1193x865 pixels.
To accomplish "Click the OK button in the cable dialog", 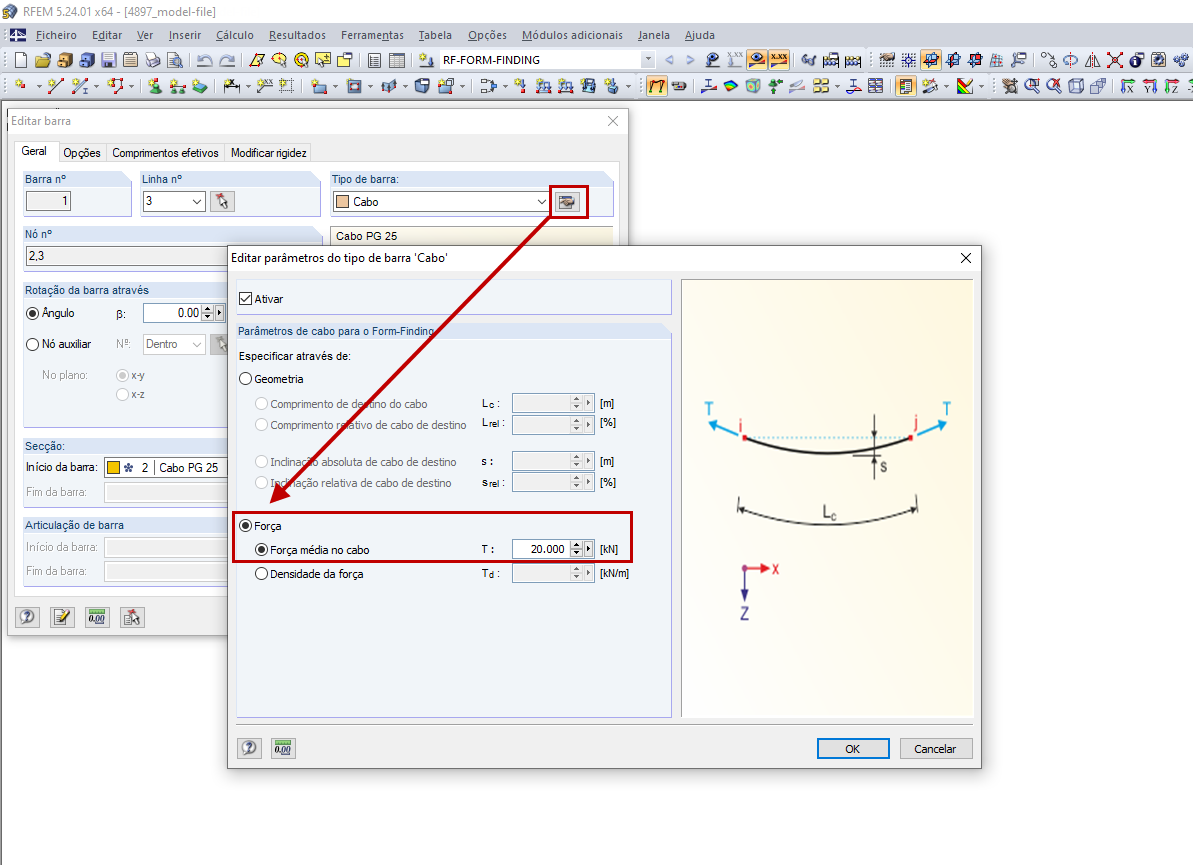I will [x=852, y=747].
